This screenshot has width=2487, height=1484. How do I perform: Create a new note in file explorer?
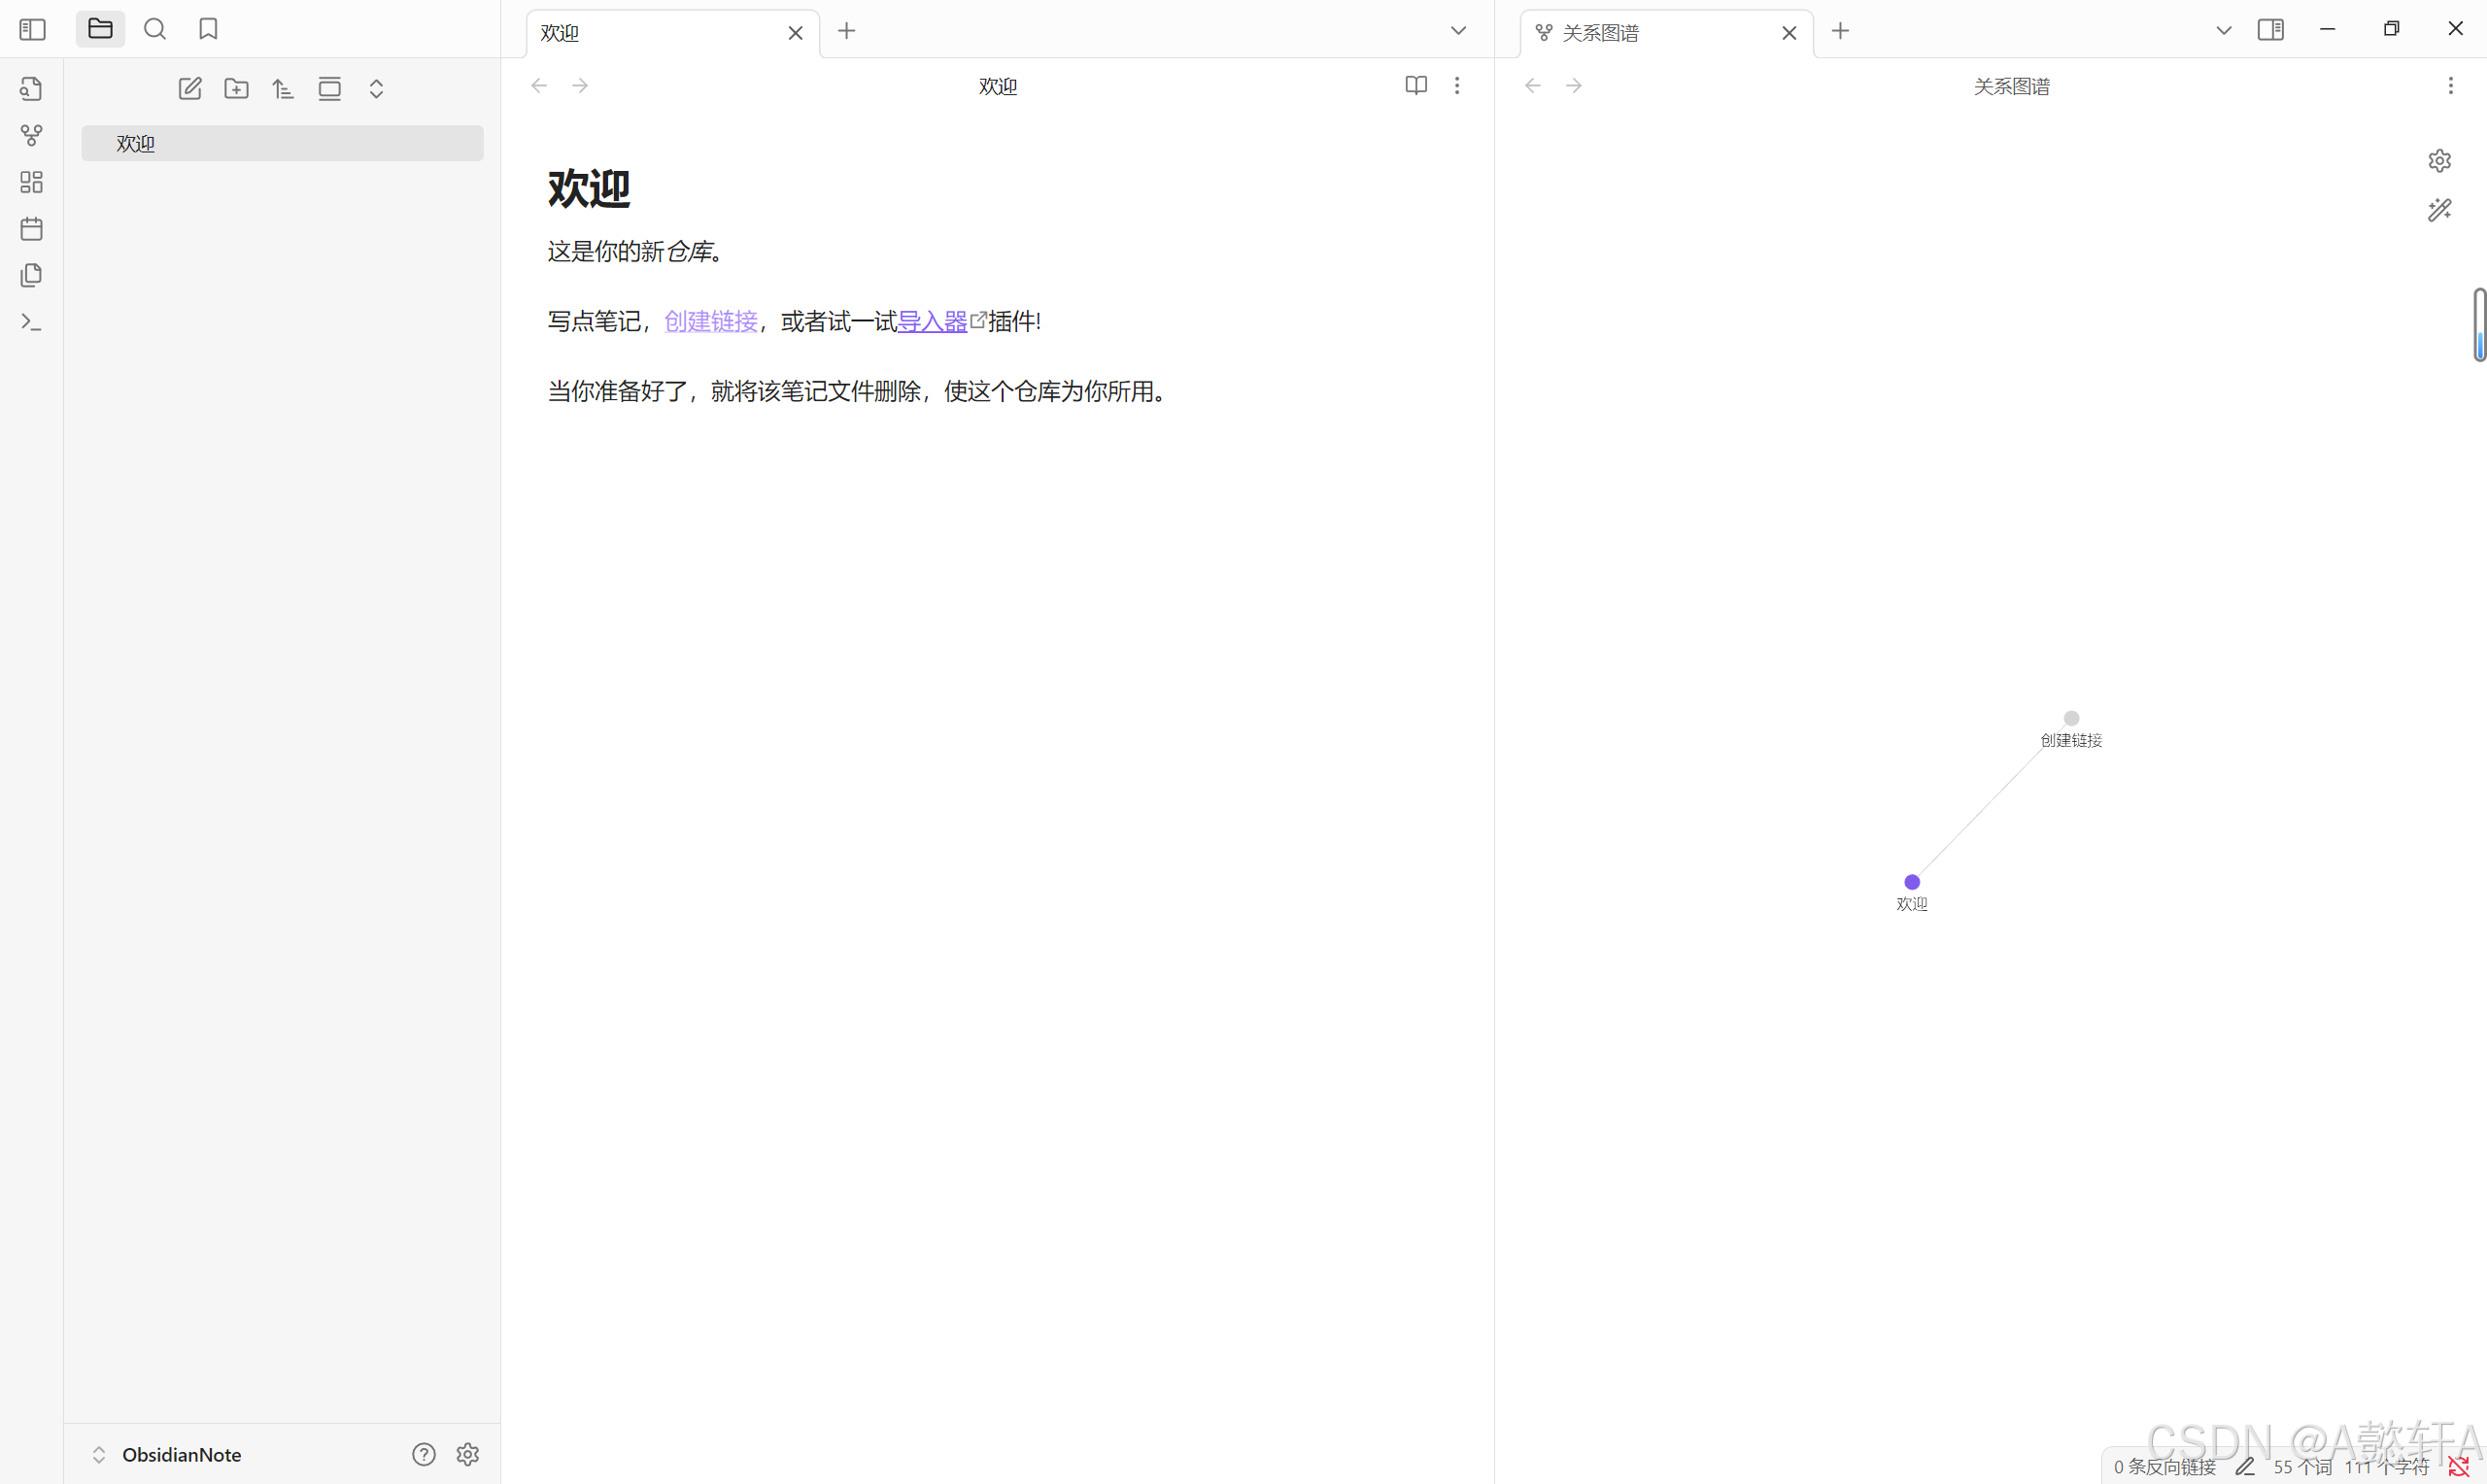coord(190,89)
